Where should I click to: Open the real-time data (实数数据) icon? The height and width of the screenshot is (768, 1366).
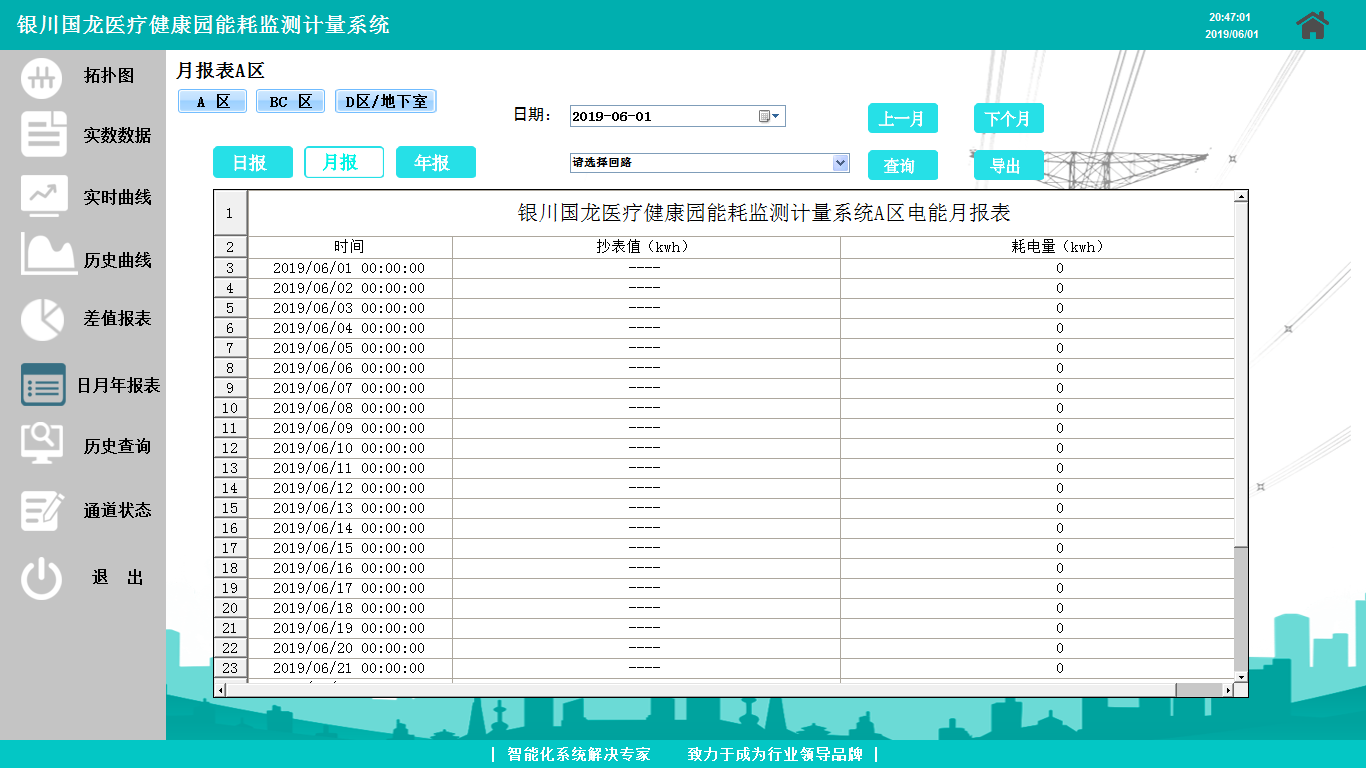[44, 135]
